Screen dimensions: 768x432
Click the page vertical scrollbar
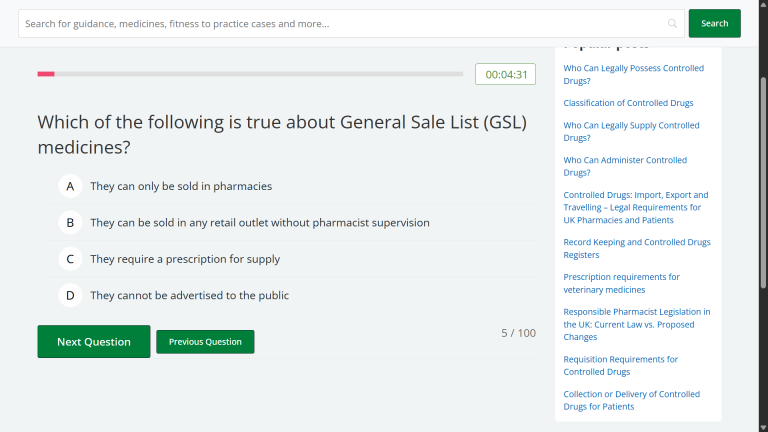763,200
